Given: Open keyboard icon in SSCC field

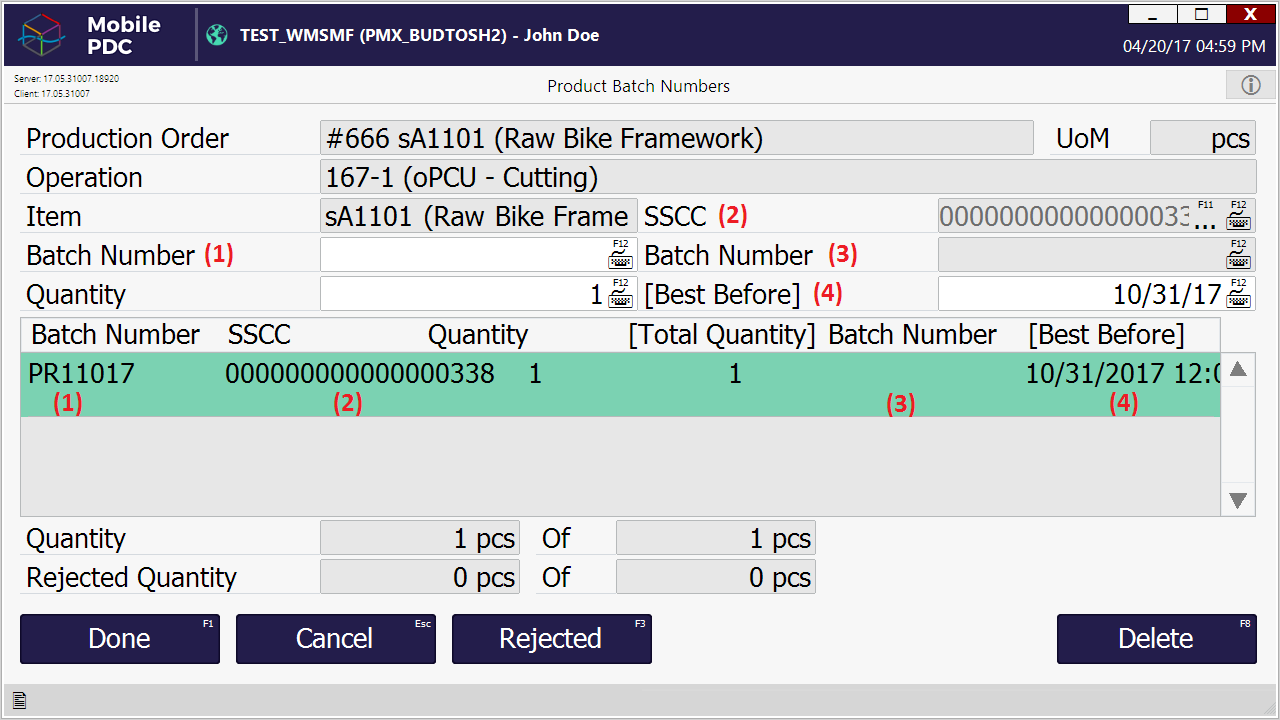Looking at the screenshot, I should (1238, 216).
